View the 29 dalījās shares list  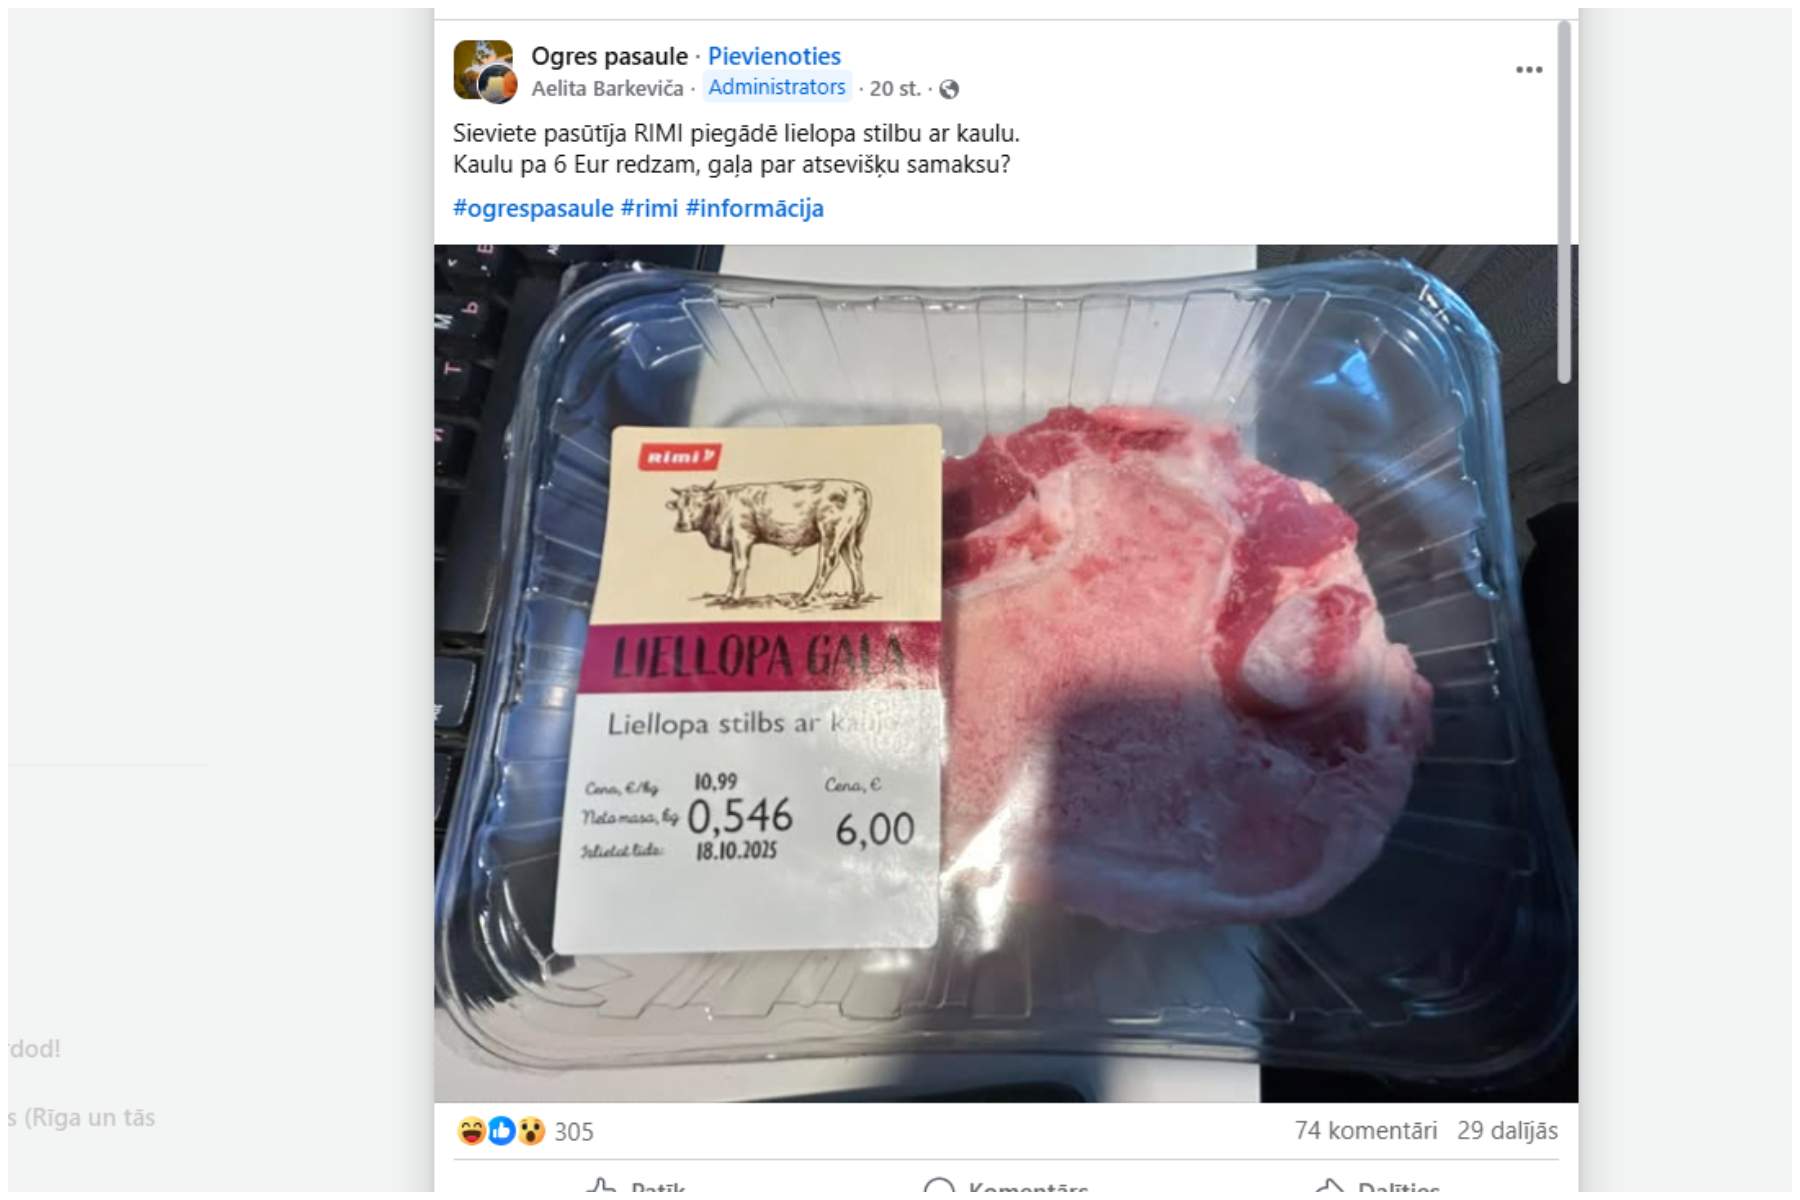pyautogui.click(x=1507, y=1130)
